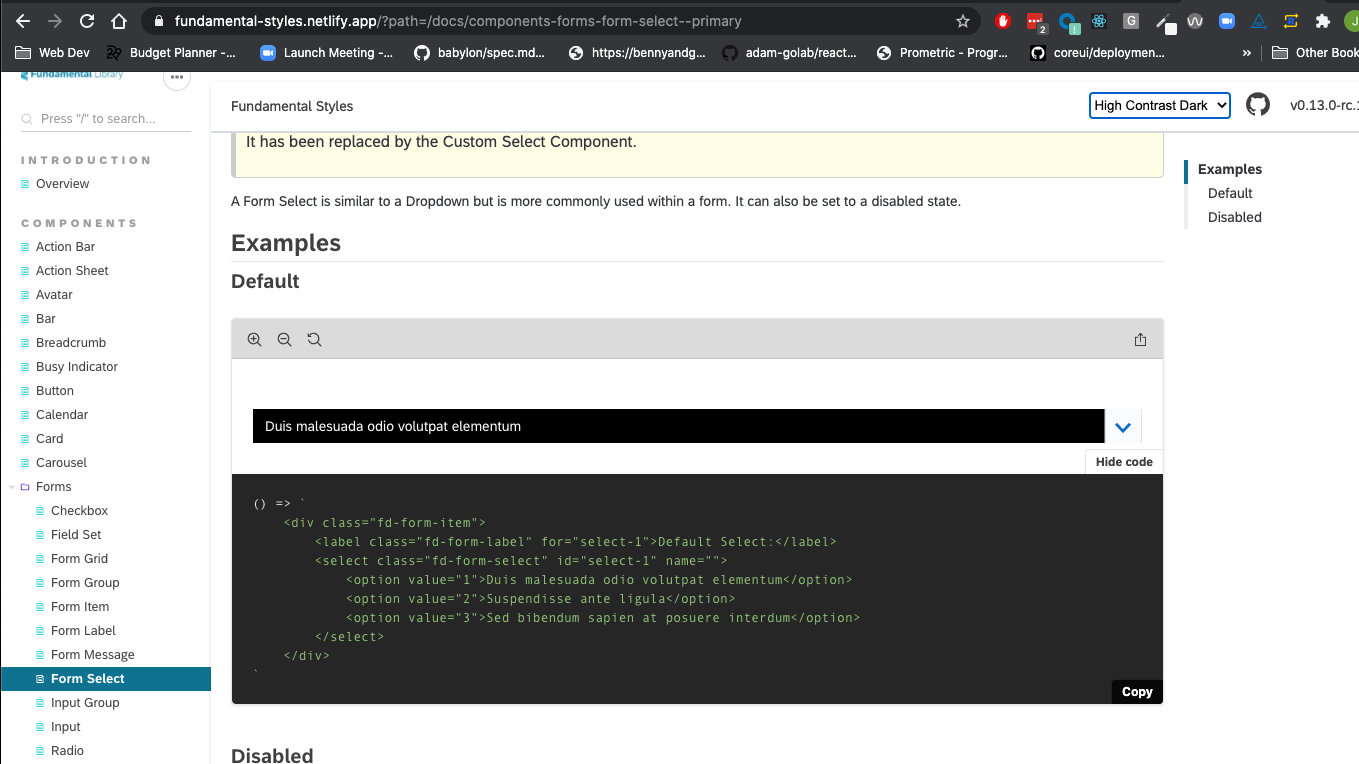Open the Budget Planner bookmark
Image resolution: width=1359 pixels, height=764 pixels.
click(170, 53)
